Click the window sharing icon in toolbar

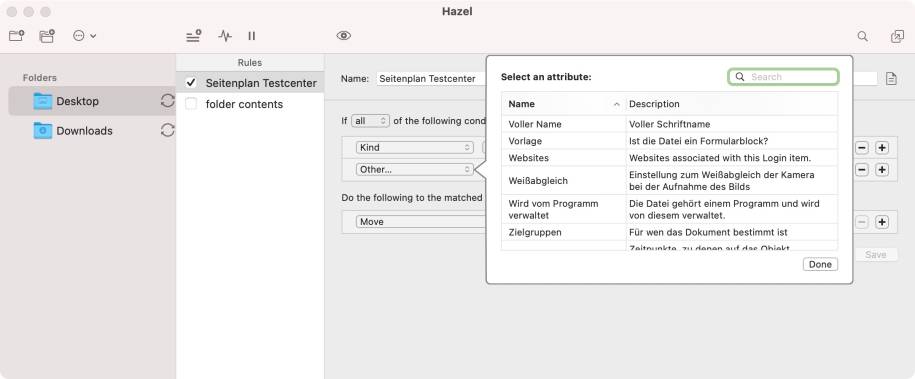897,36
